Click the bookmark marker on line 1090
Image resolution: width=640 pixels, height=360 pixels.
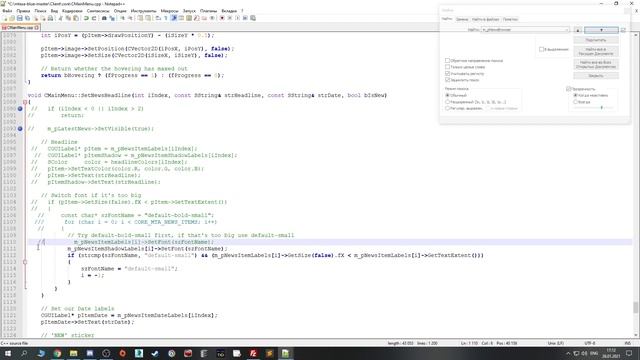[20, 109]
